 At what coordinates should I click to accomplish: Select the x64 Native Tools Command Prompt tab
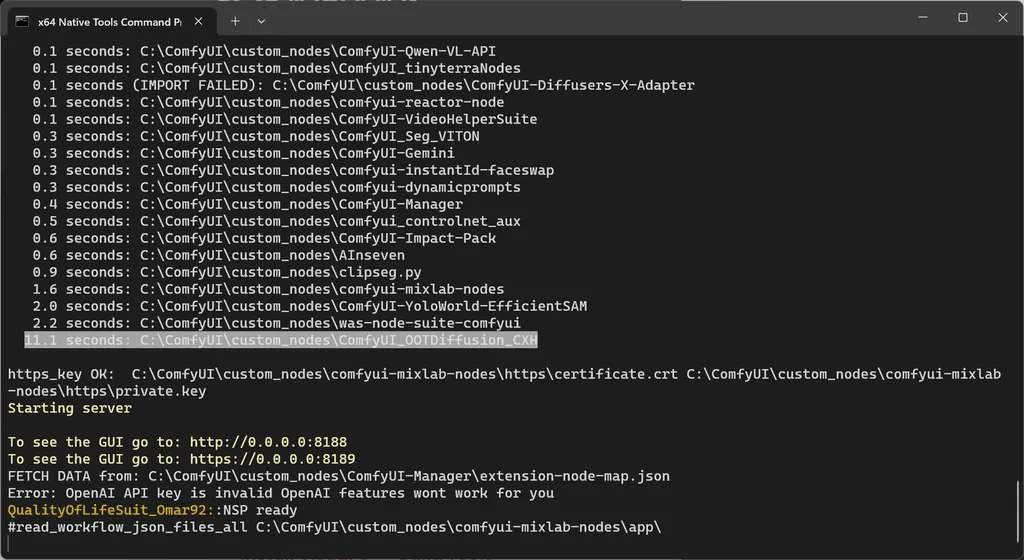[x=110, y=22]
